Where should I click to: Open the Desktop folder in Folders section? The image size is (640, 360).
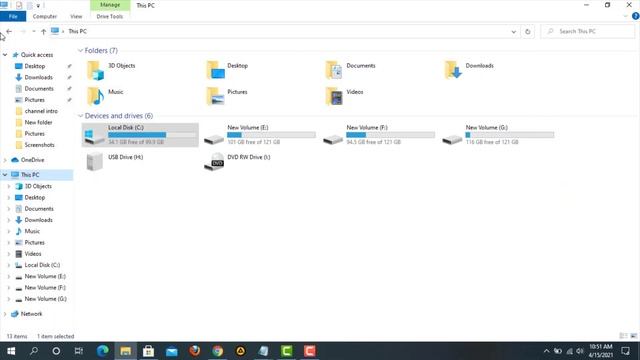215,70
